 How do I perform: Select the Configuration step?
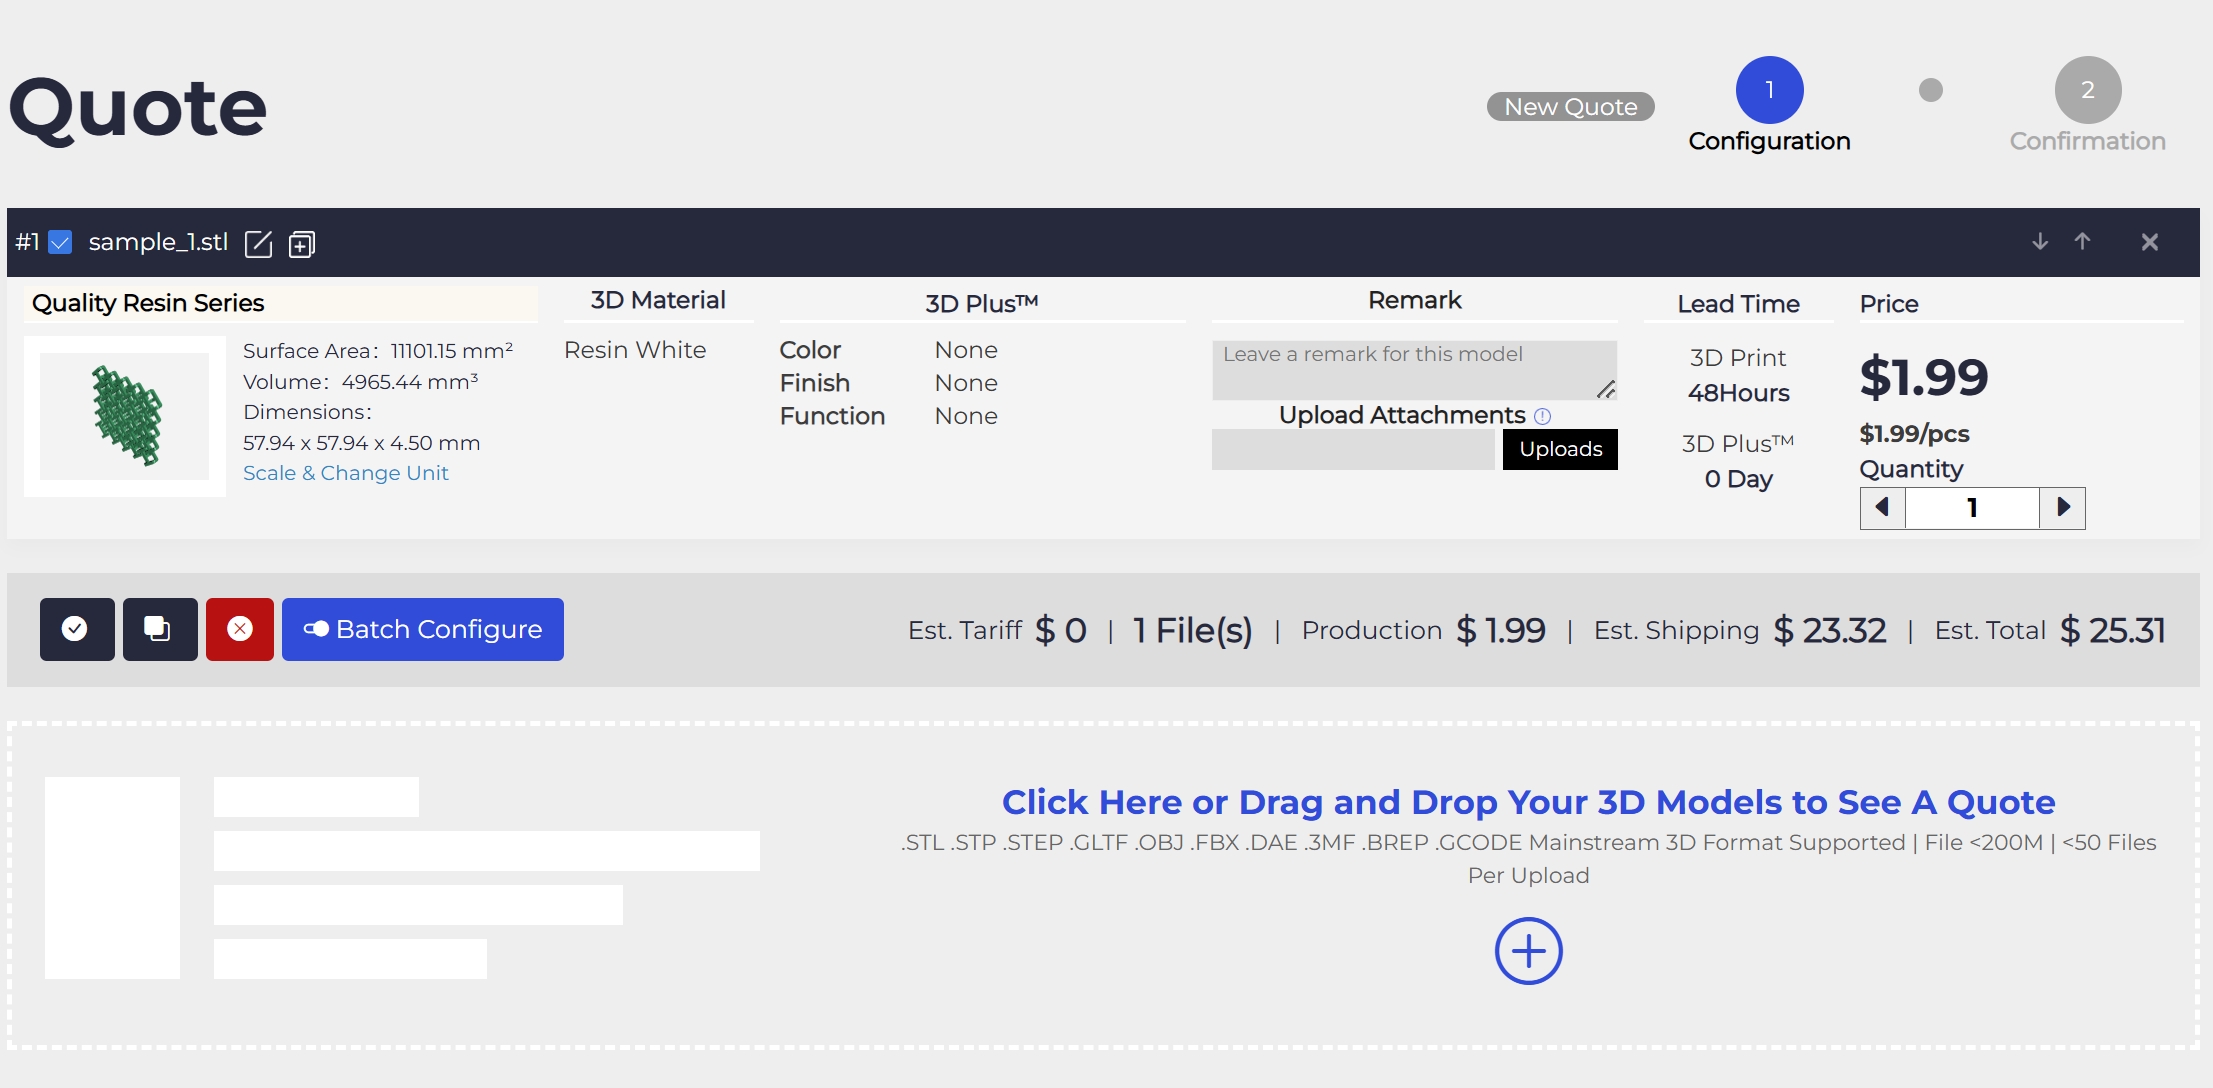point(1769,91)
